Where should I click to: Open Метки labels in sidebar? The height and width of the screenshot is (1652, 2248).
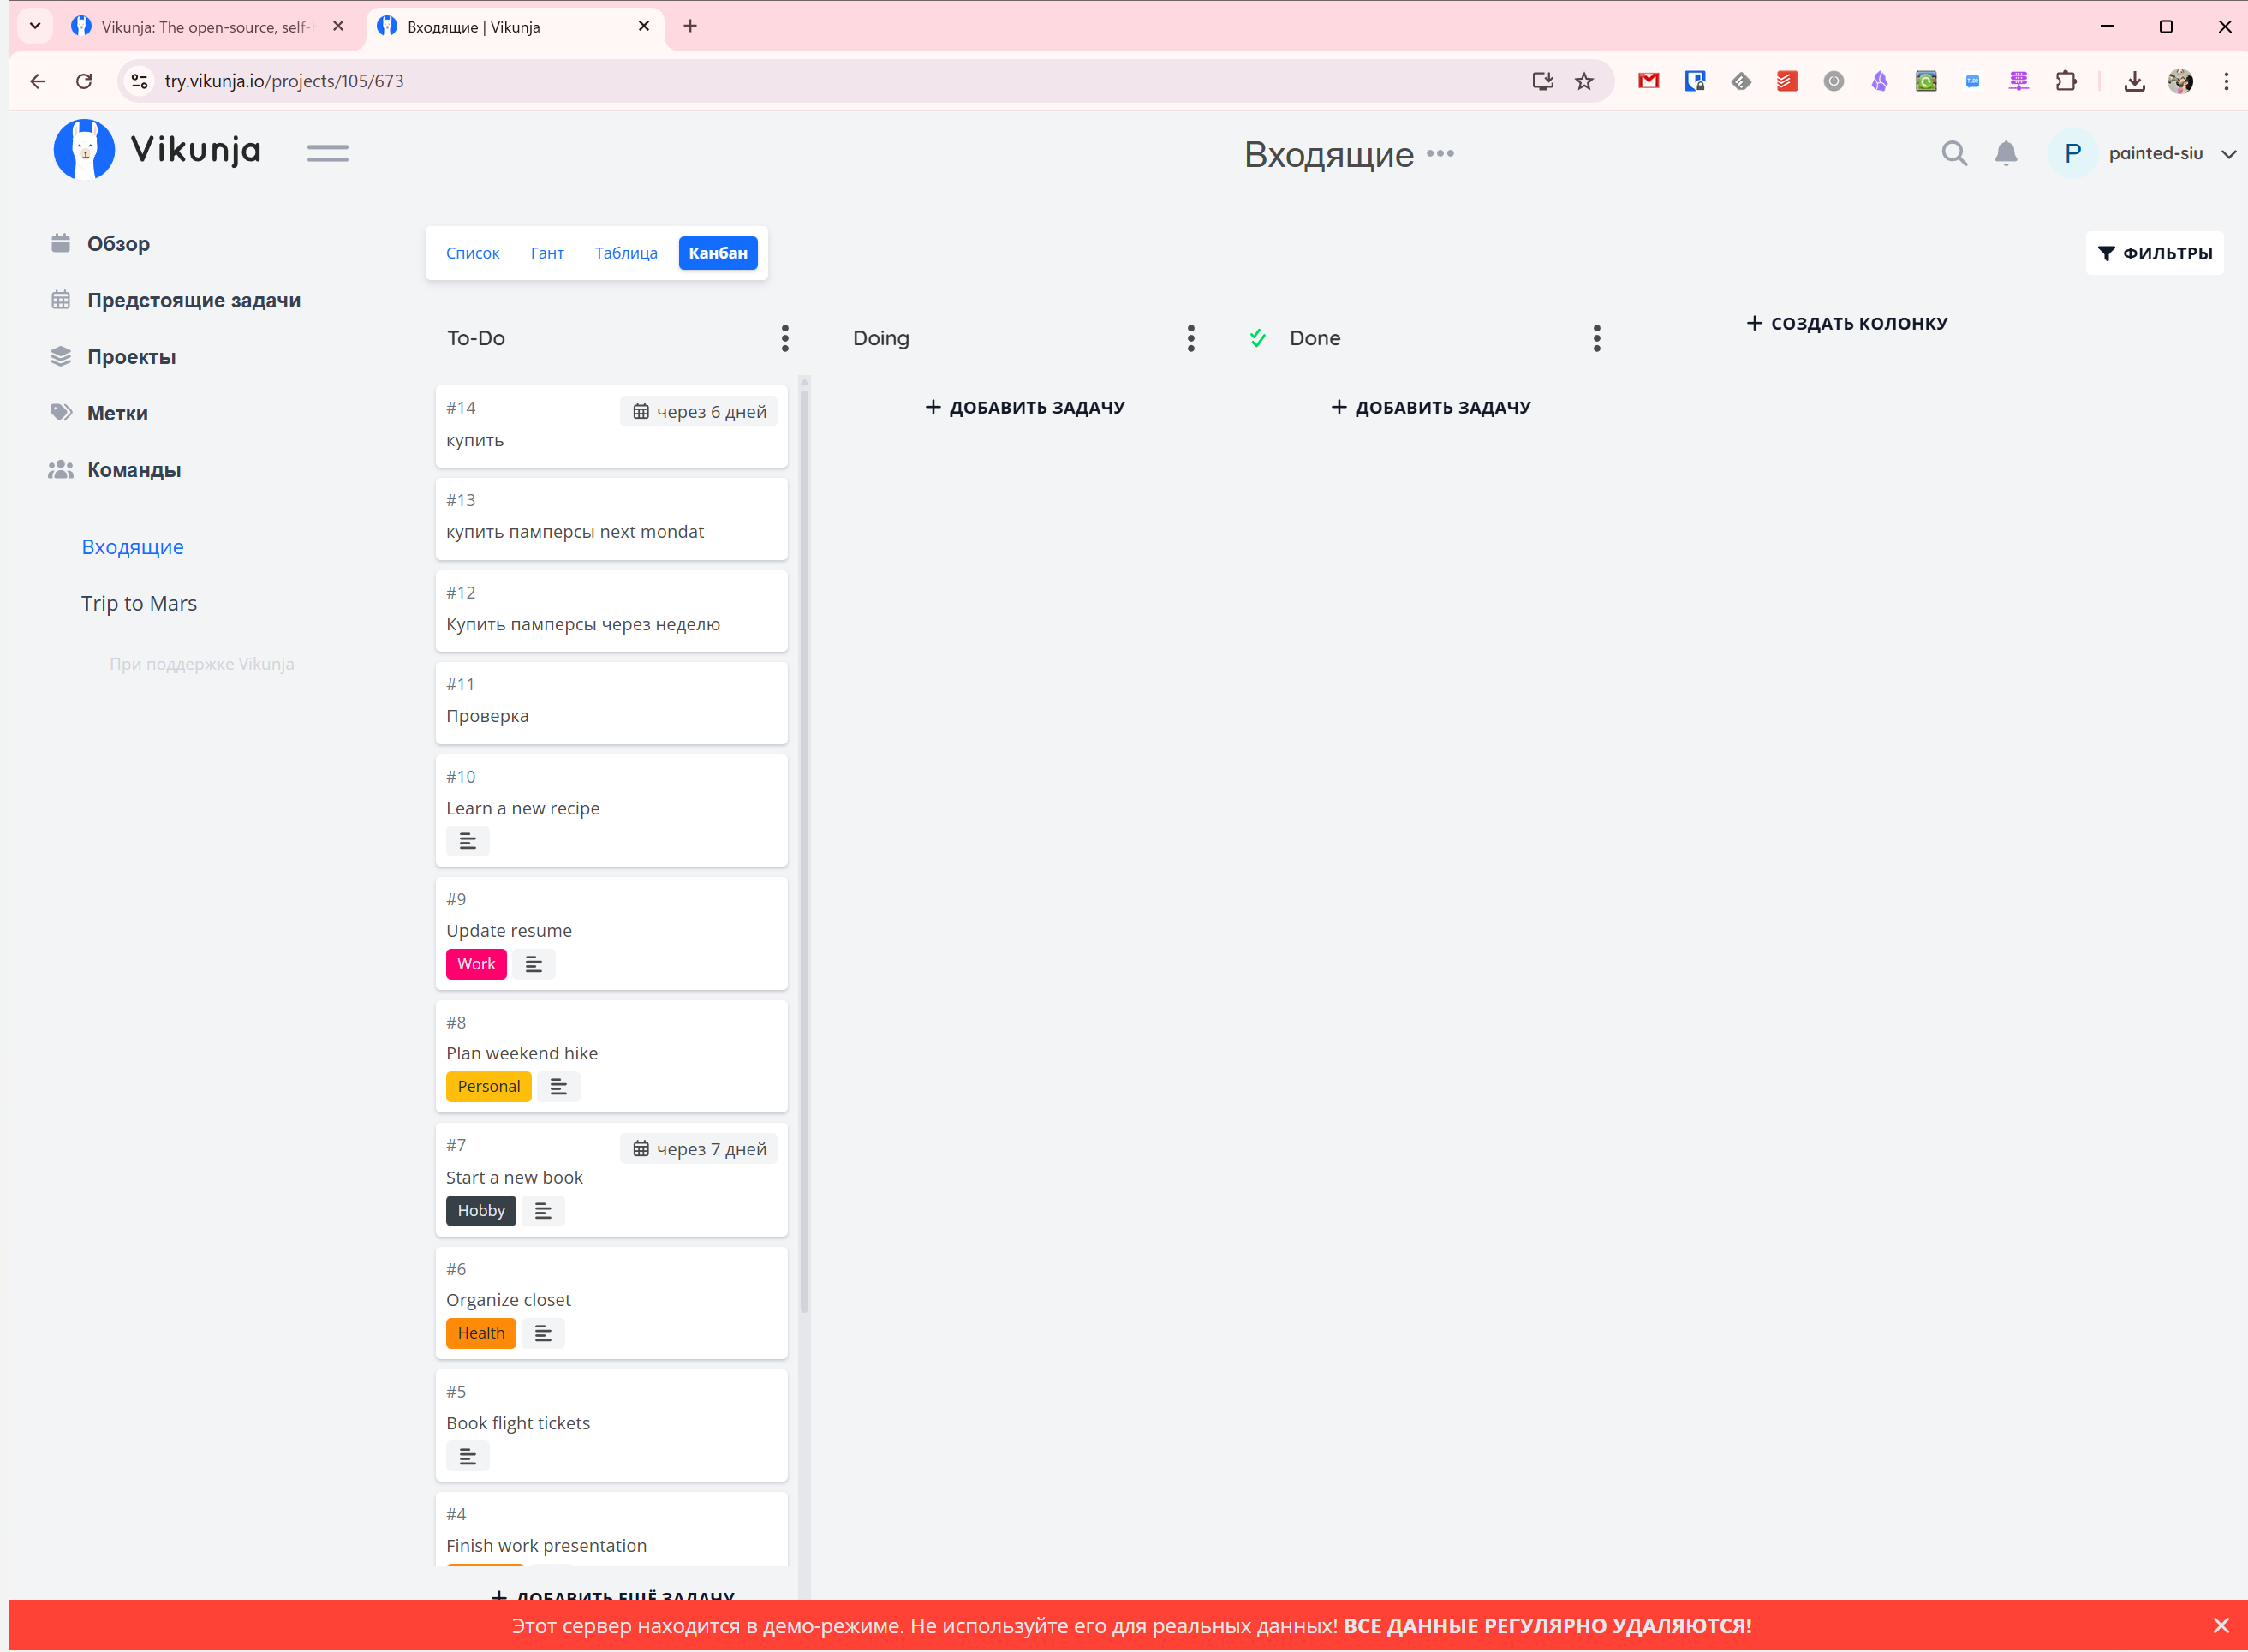[116, 413]
